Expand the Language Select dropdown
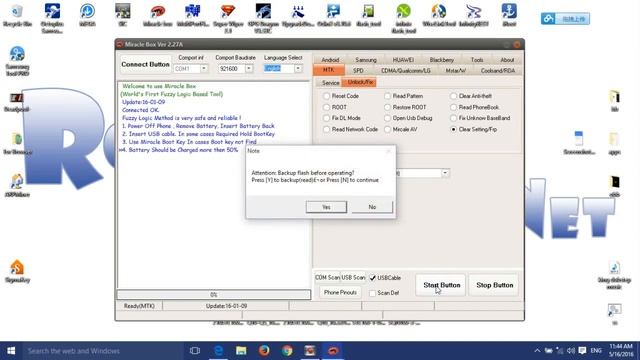The height and width of the screenshot is (360, 640). tap(298, 69)
